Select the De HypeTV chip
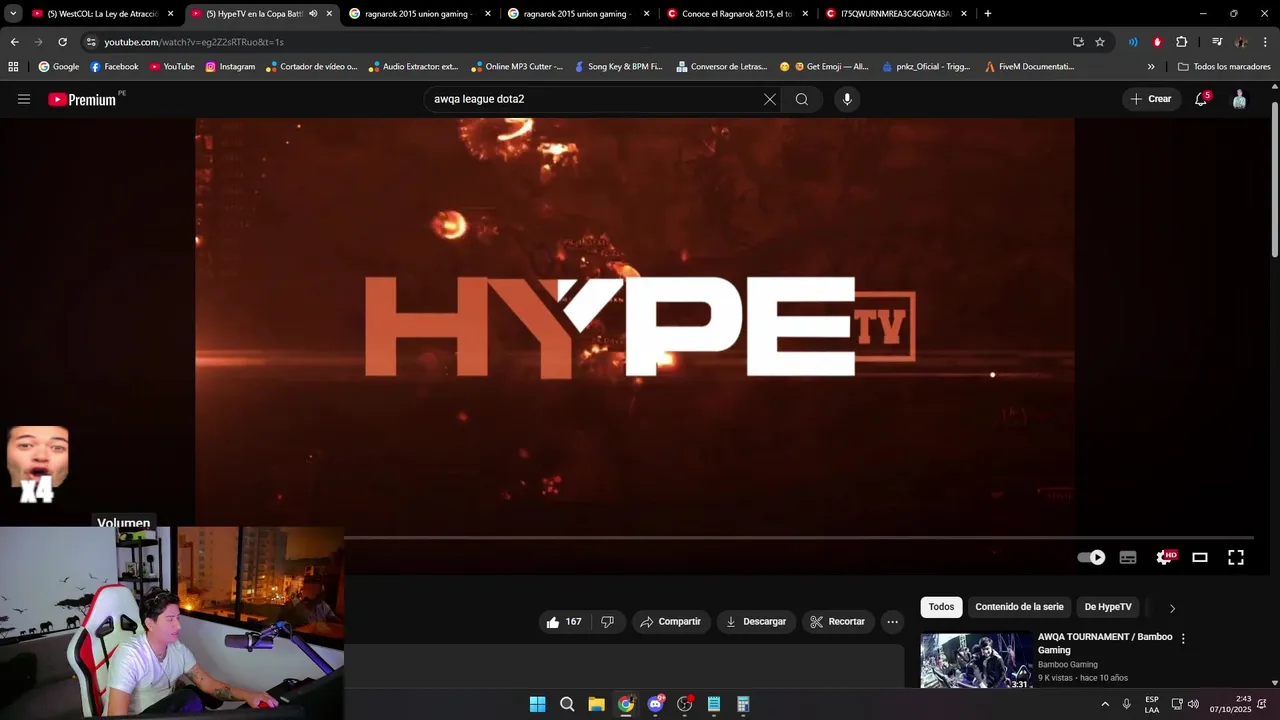This screenshot has height=720, width=1280. pos(1108,607)
